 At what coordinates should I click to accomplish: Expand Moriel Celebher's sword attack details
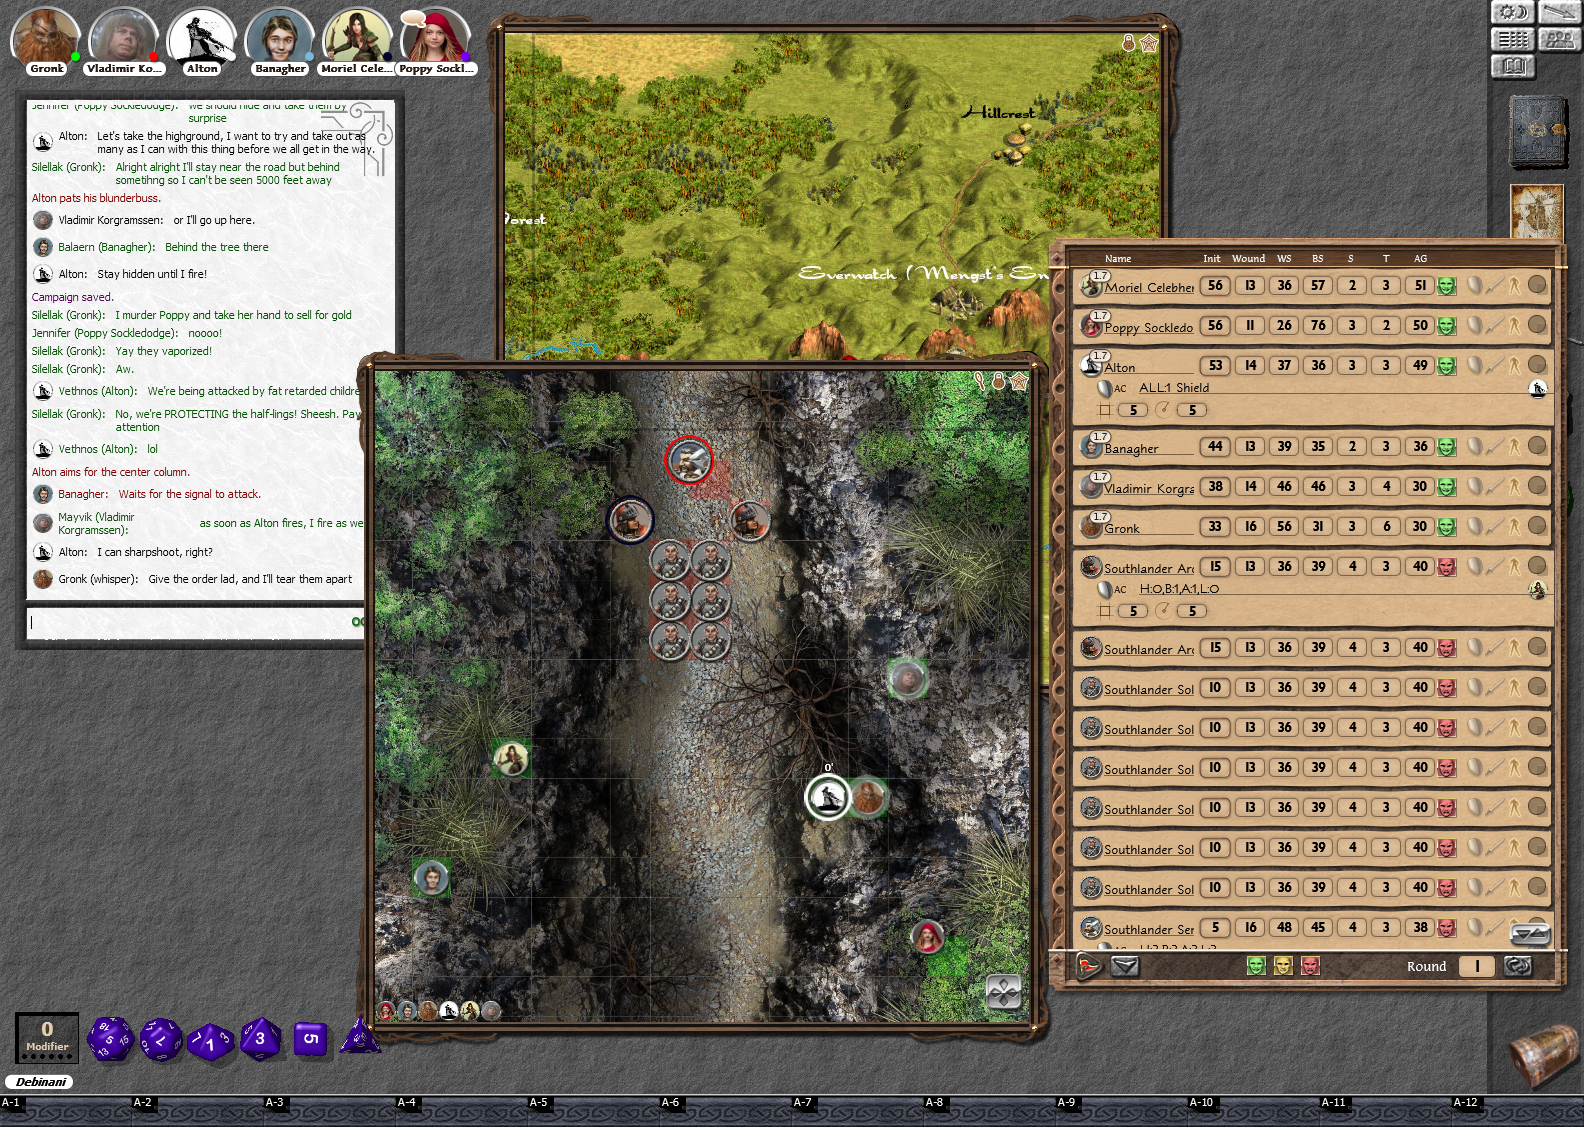[x=1495, y=286]
